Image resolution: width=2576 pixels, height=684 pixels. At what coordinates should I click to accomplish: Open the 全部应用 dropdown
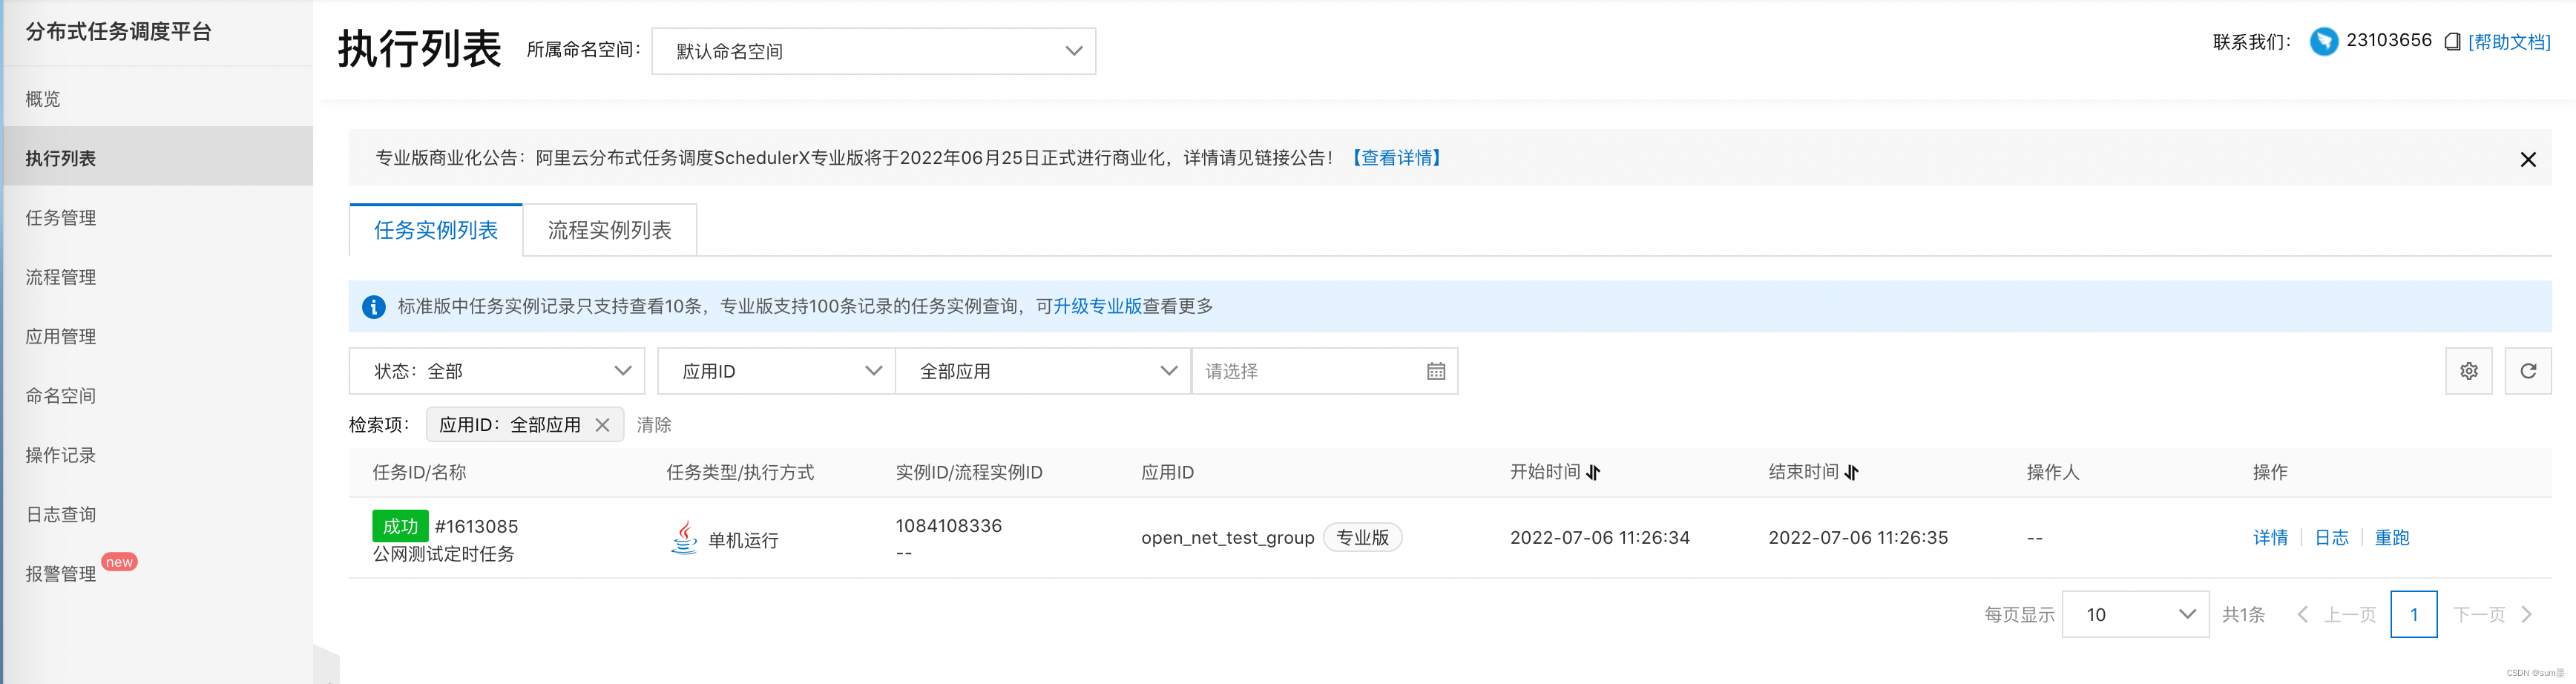click(x=1043, y=371)
